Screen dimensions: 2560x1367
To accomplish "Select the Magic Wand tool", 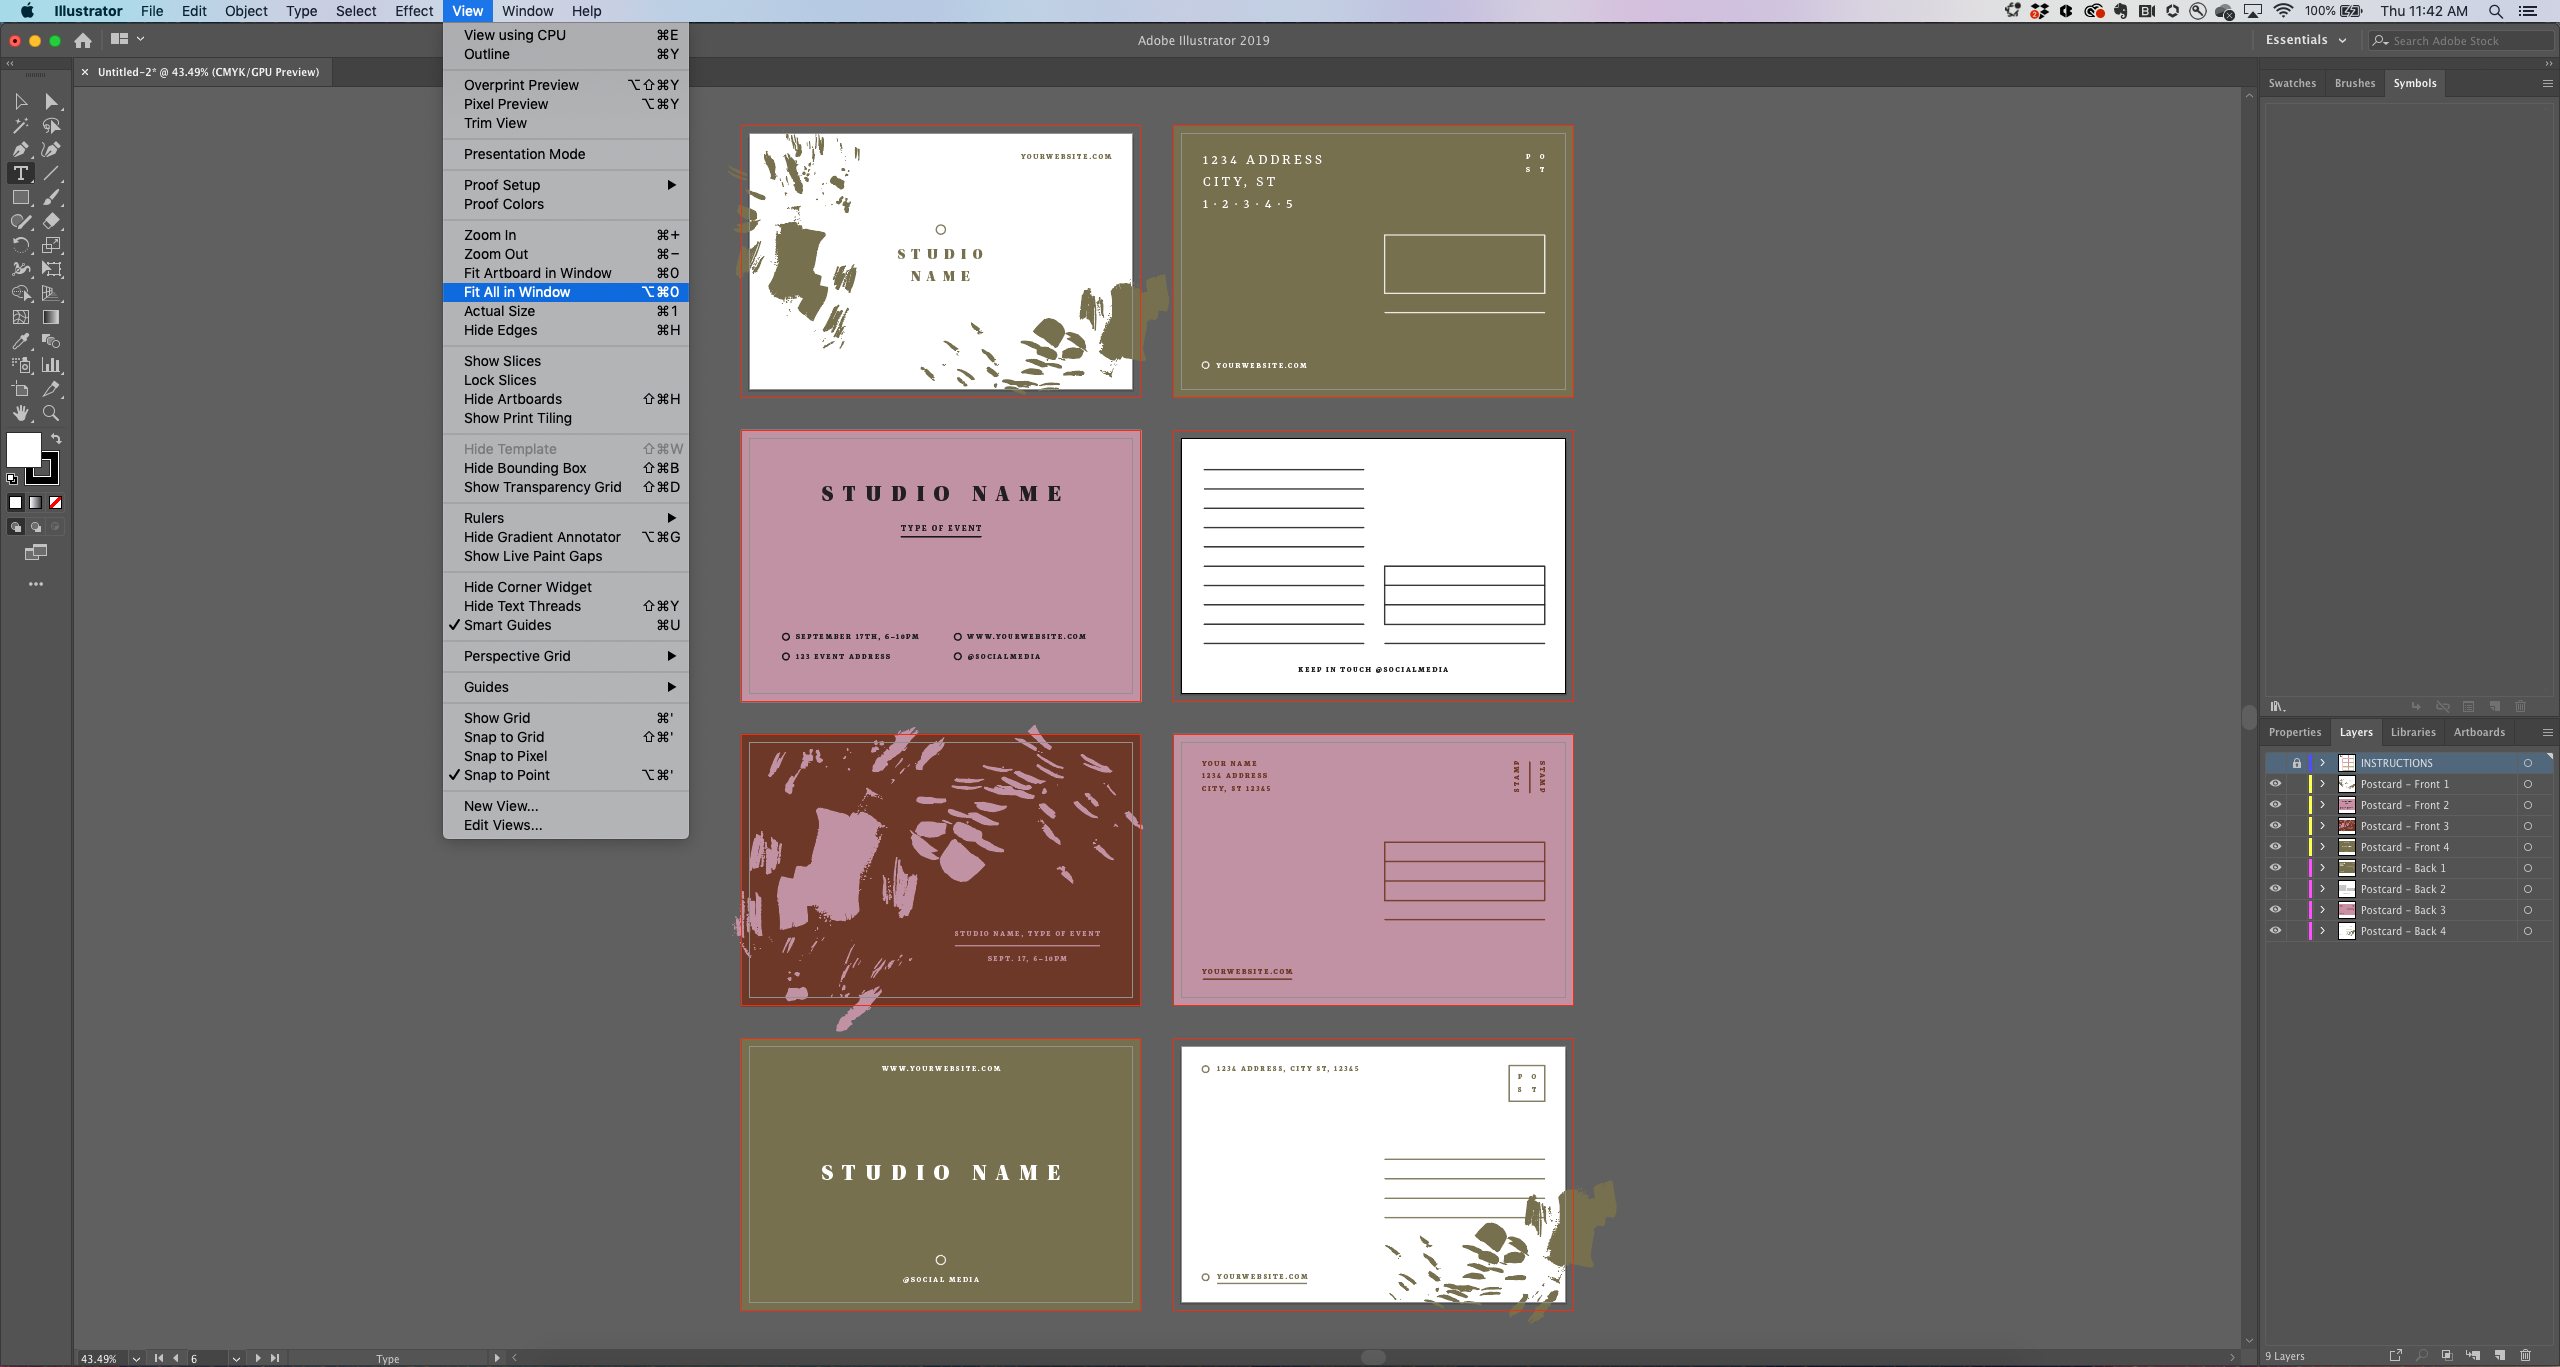I will 20,125.
